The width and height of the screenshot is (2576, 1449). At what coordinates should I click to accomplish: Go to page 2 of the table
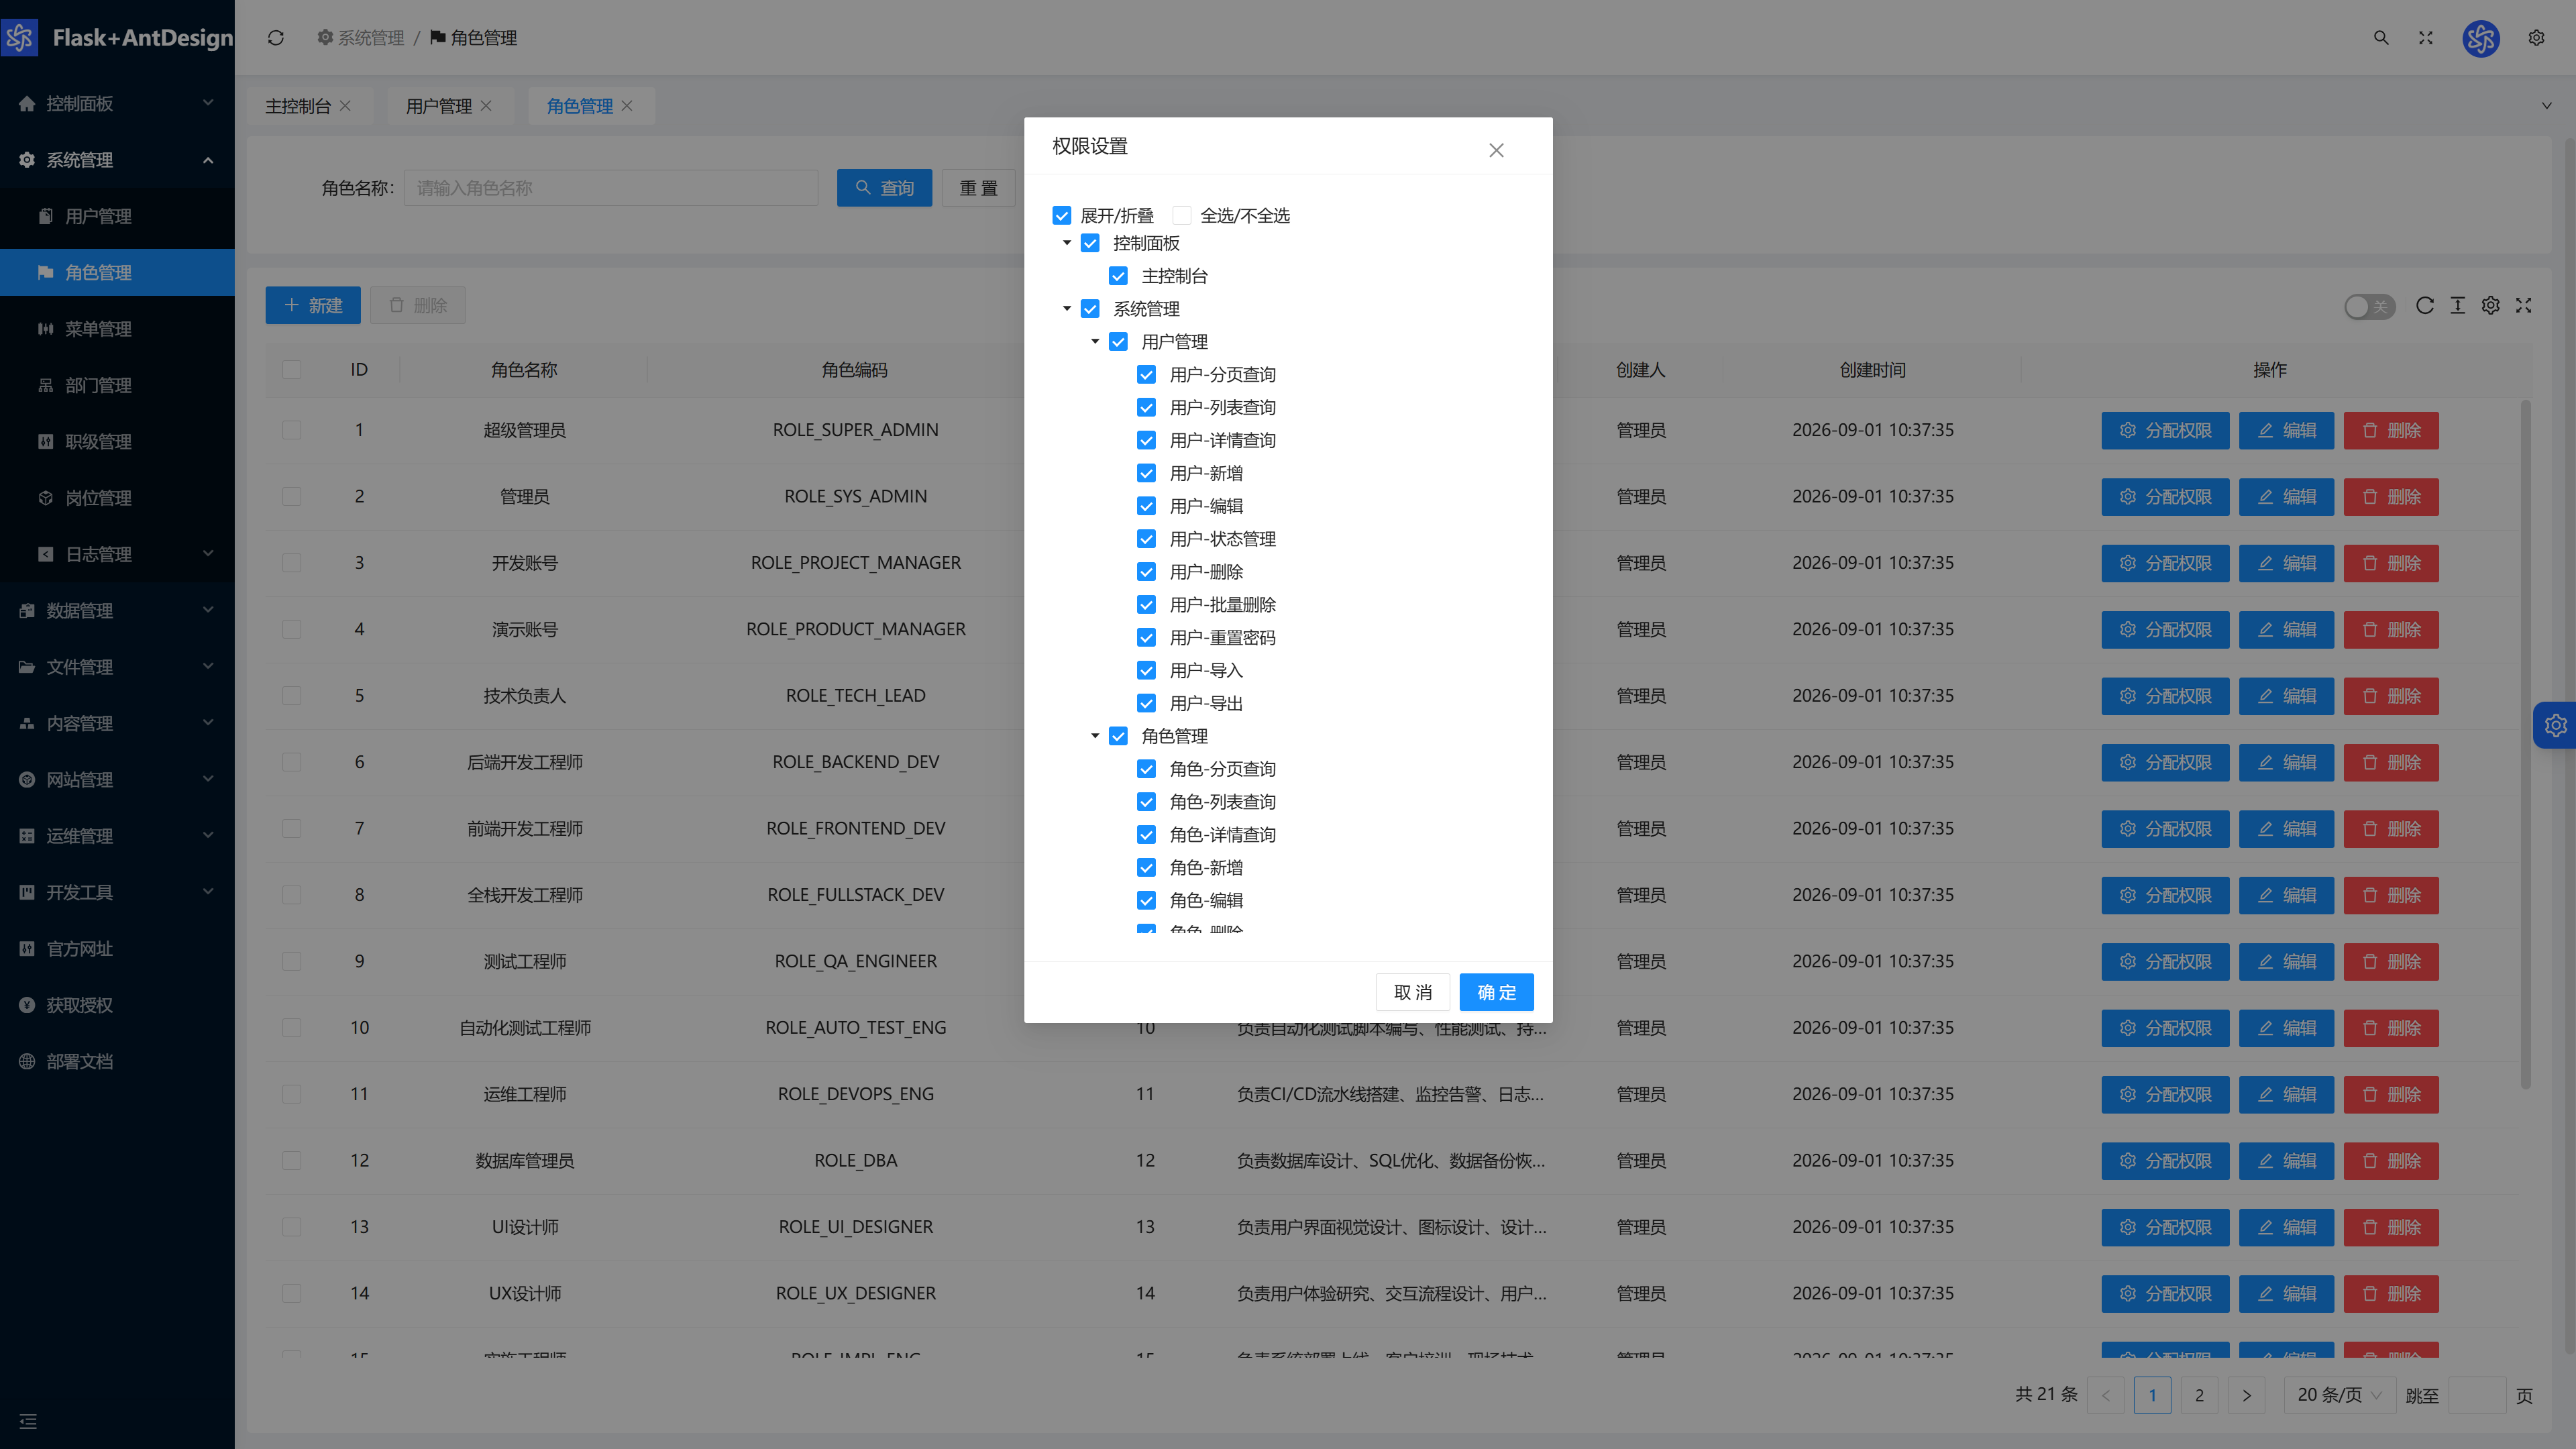2199,1395
